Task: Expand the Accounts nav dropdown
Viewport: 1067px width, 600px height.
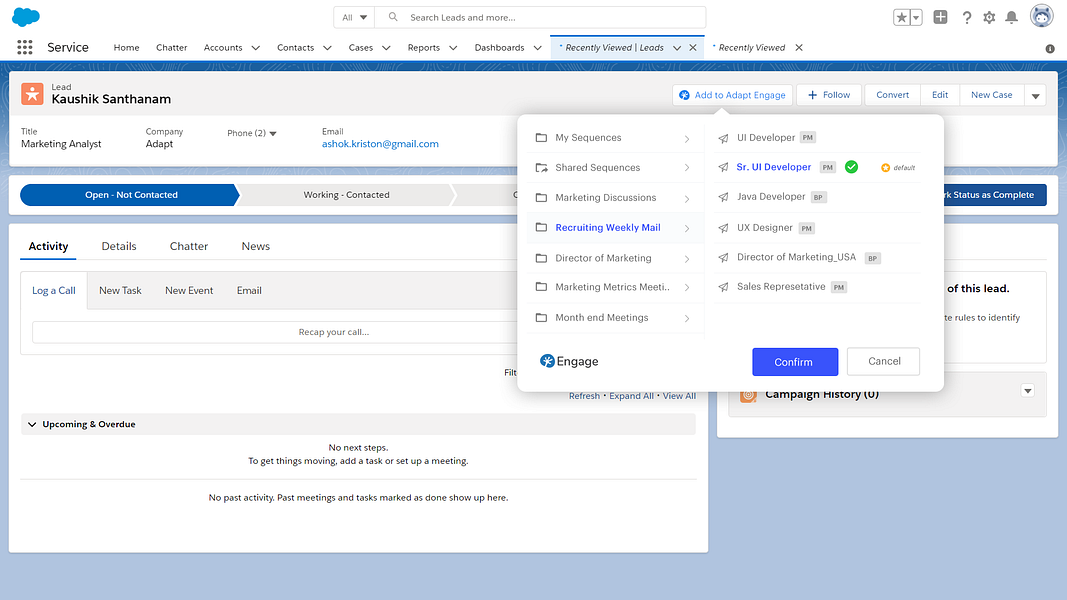Action: (255, 48)
